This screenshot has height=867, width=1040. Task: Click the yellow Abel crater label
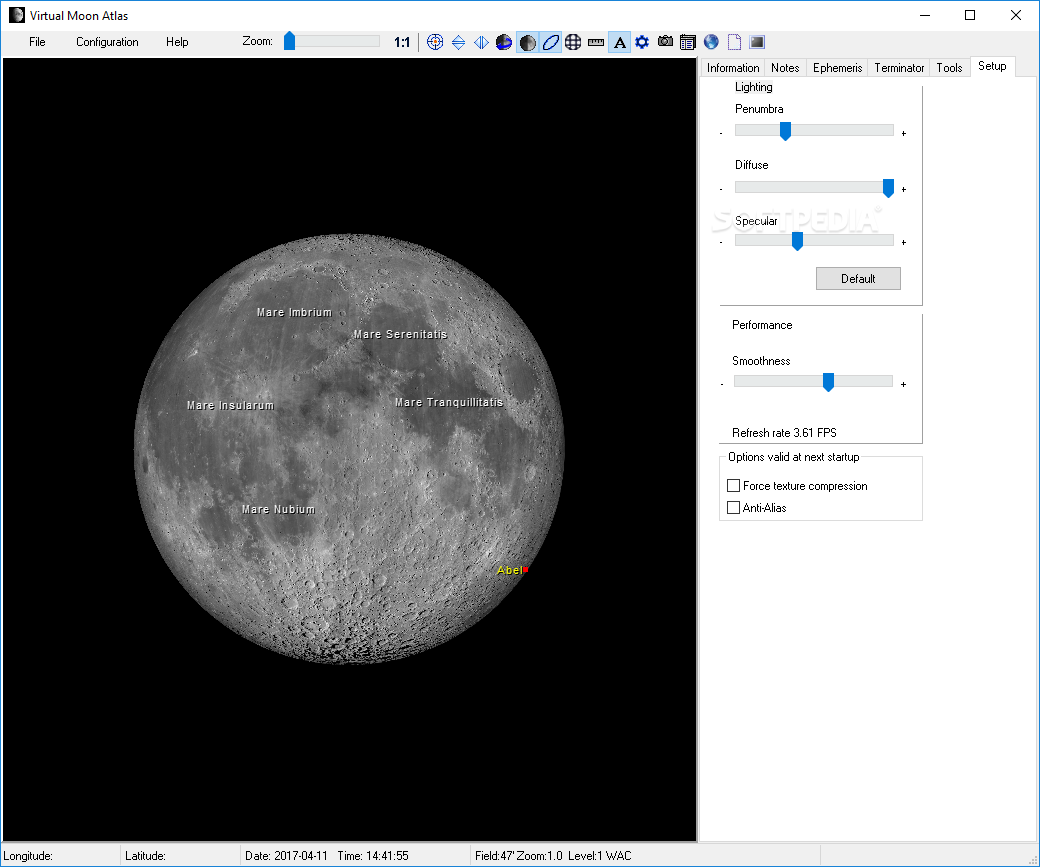click(509, 570)
